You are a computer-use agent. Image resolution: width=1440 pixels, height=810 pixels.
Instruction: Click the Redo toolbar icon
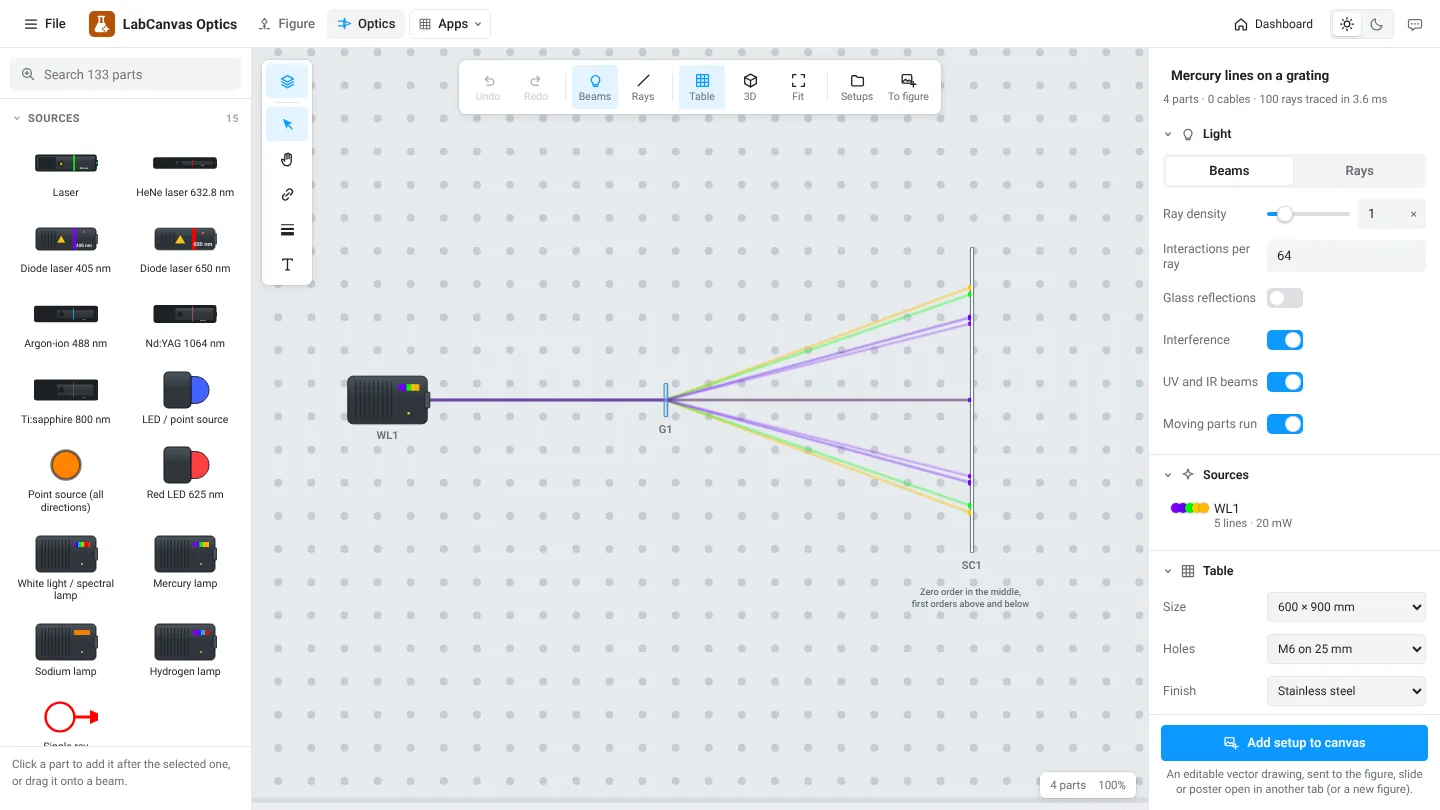coord(536,87)
